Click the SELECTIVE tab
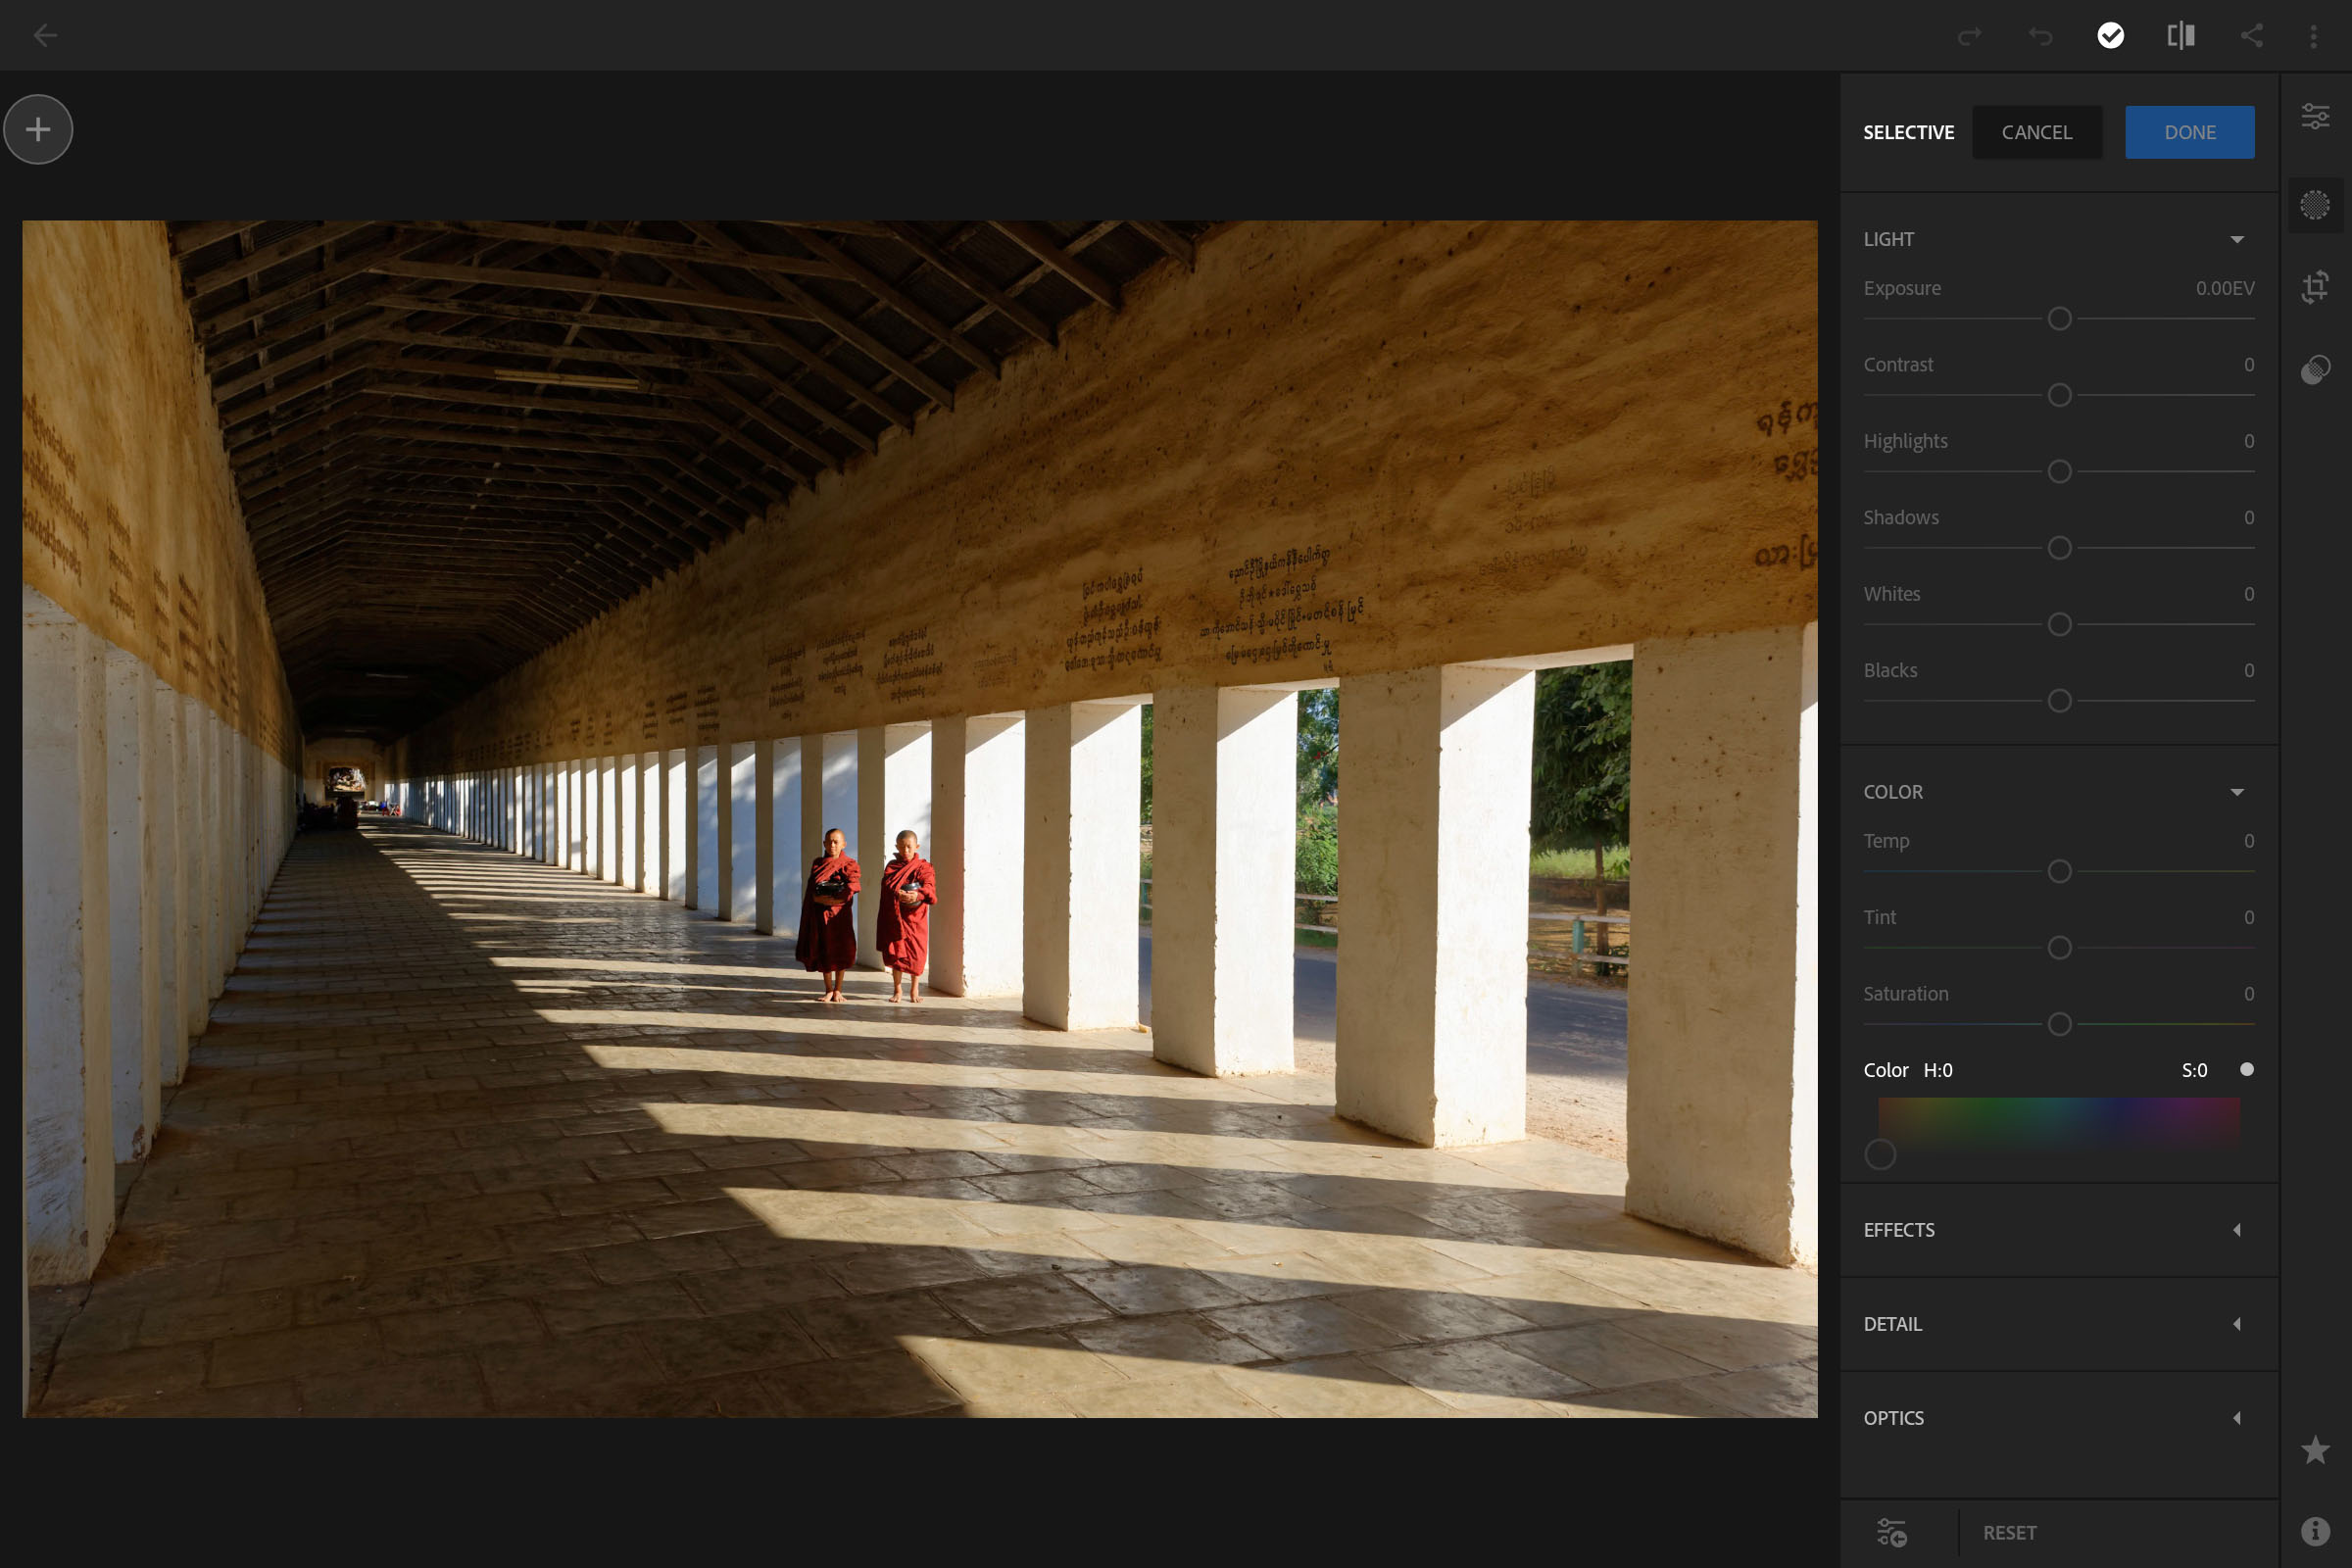The width and height of the screenshot is (2352, 1568). (x=1909, y=131)
